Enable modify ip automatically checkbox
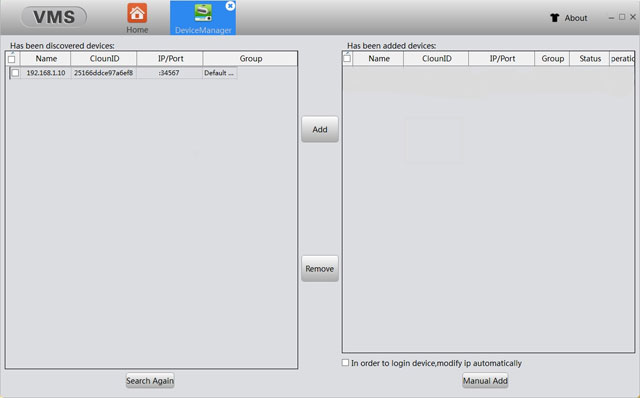Image resolution: width=640 pixels, height=398 pixels. [x=345, y=362]
